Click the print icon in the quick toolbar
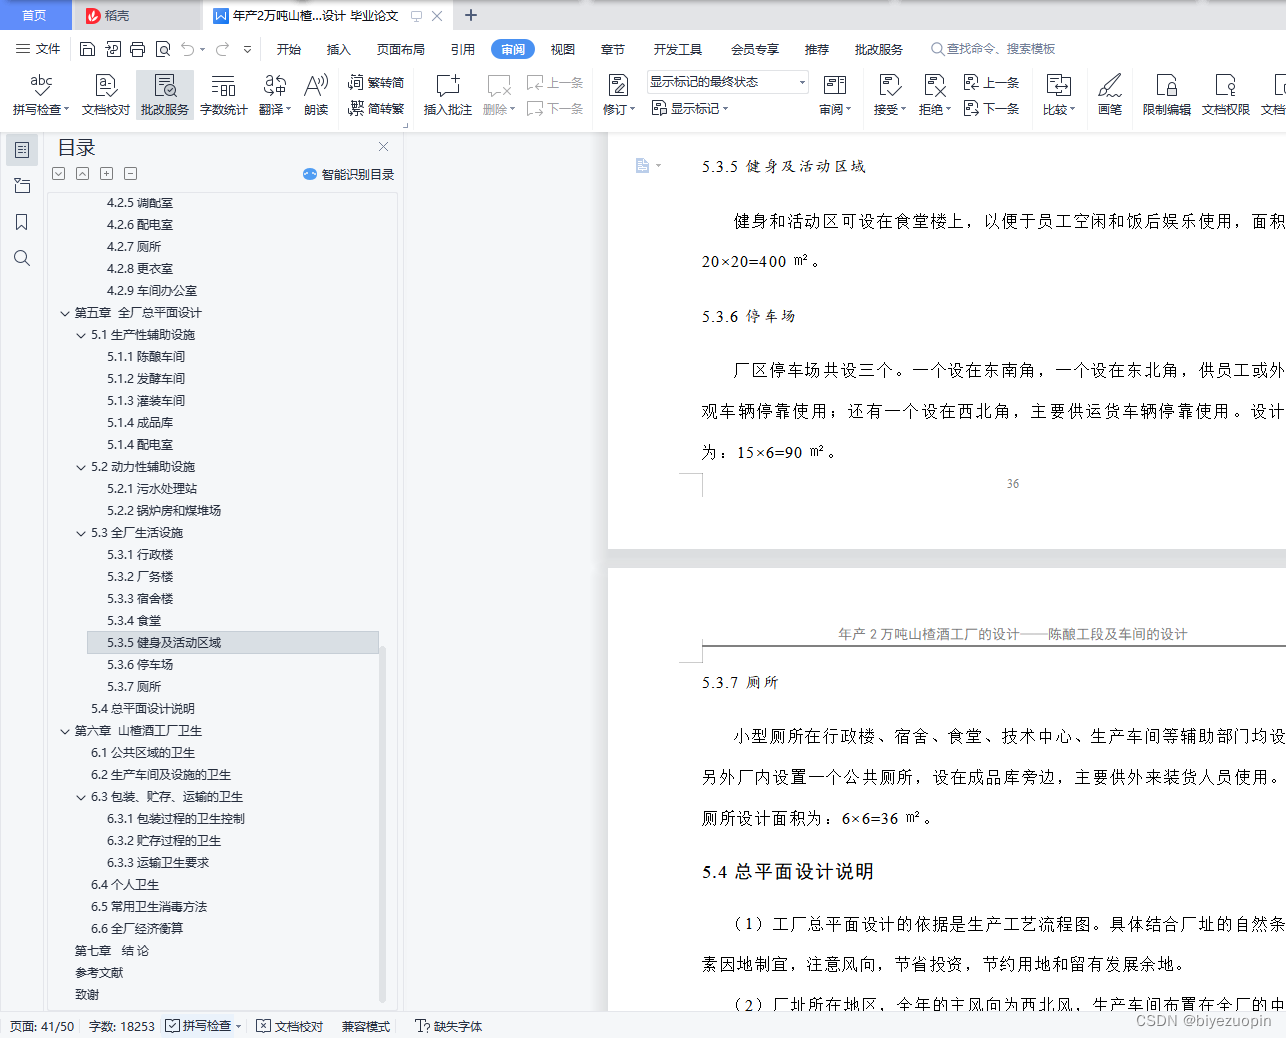 pyautogui.click(x=137, y=49)
